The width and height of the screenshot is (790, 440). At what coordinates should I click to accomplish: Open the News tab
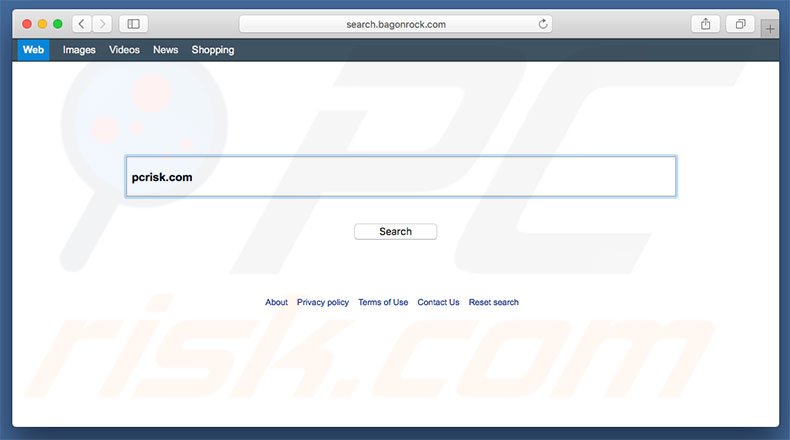pyautogui.click(x=165, y=50)
